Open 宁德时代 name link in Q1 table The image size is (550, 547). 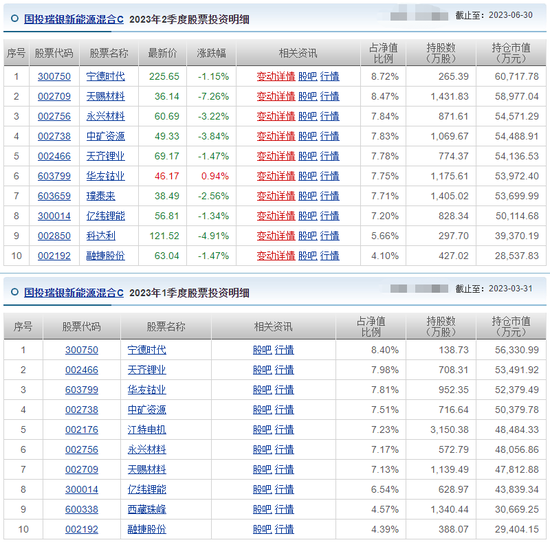pyautogui.click(x=147, y=350)
